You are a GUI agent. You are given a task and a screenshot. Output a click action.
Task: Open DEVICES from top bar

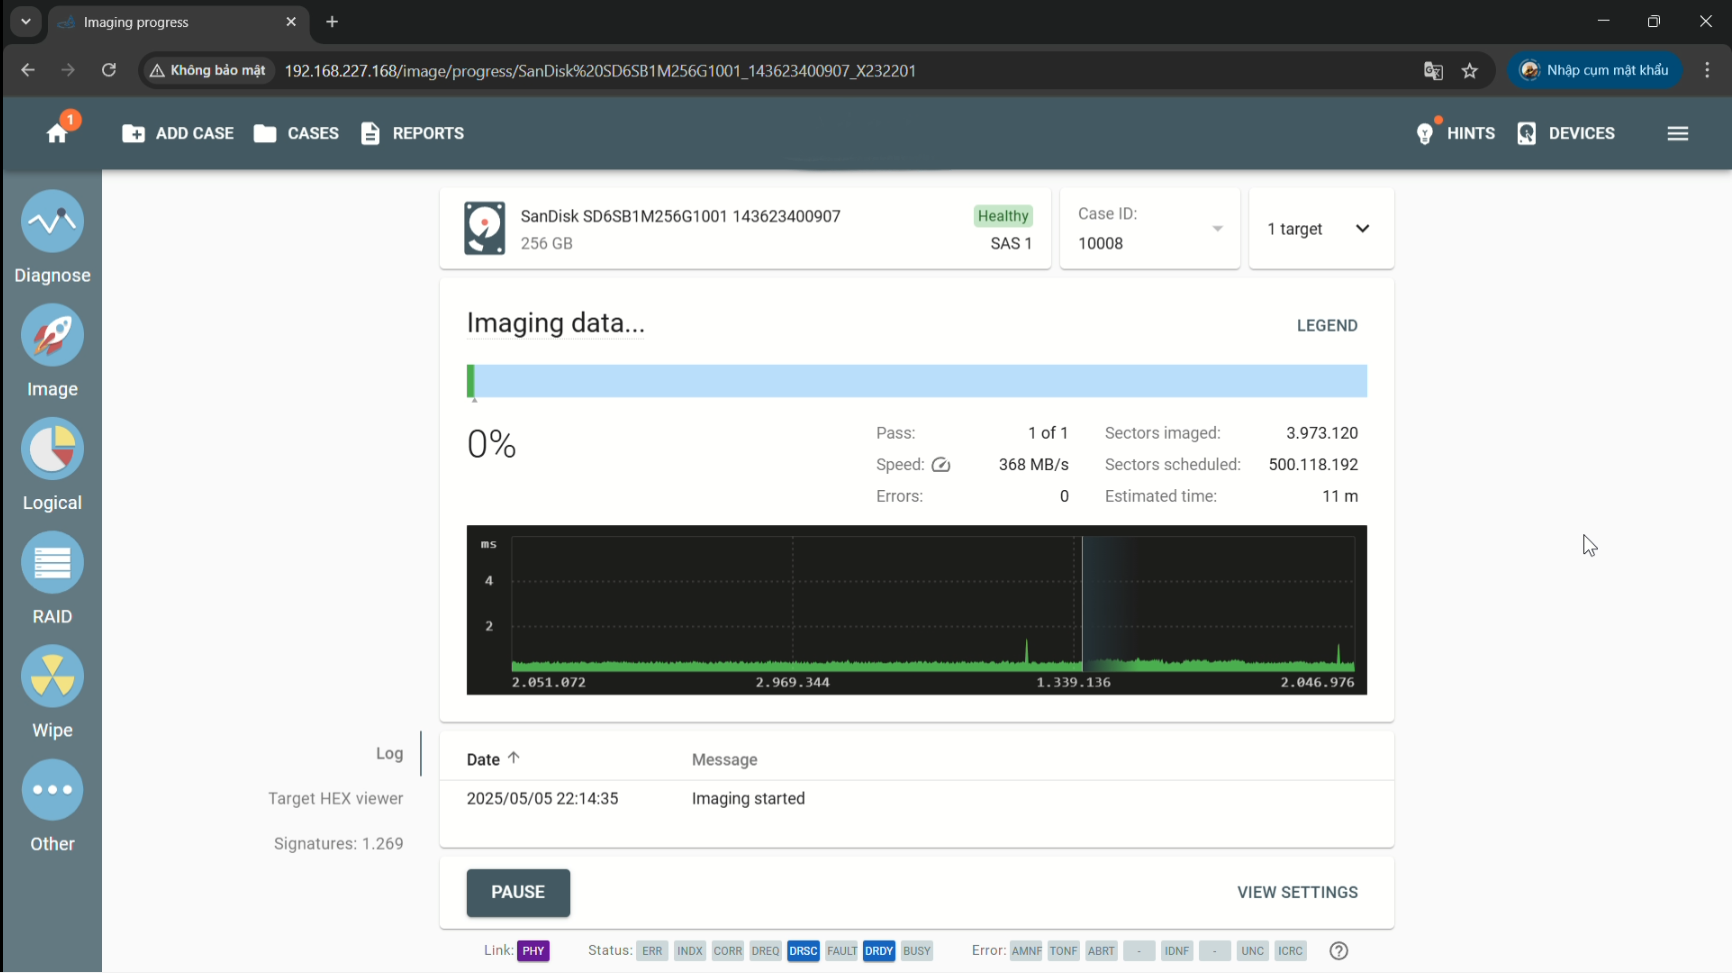coord(1566,133)
